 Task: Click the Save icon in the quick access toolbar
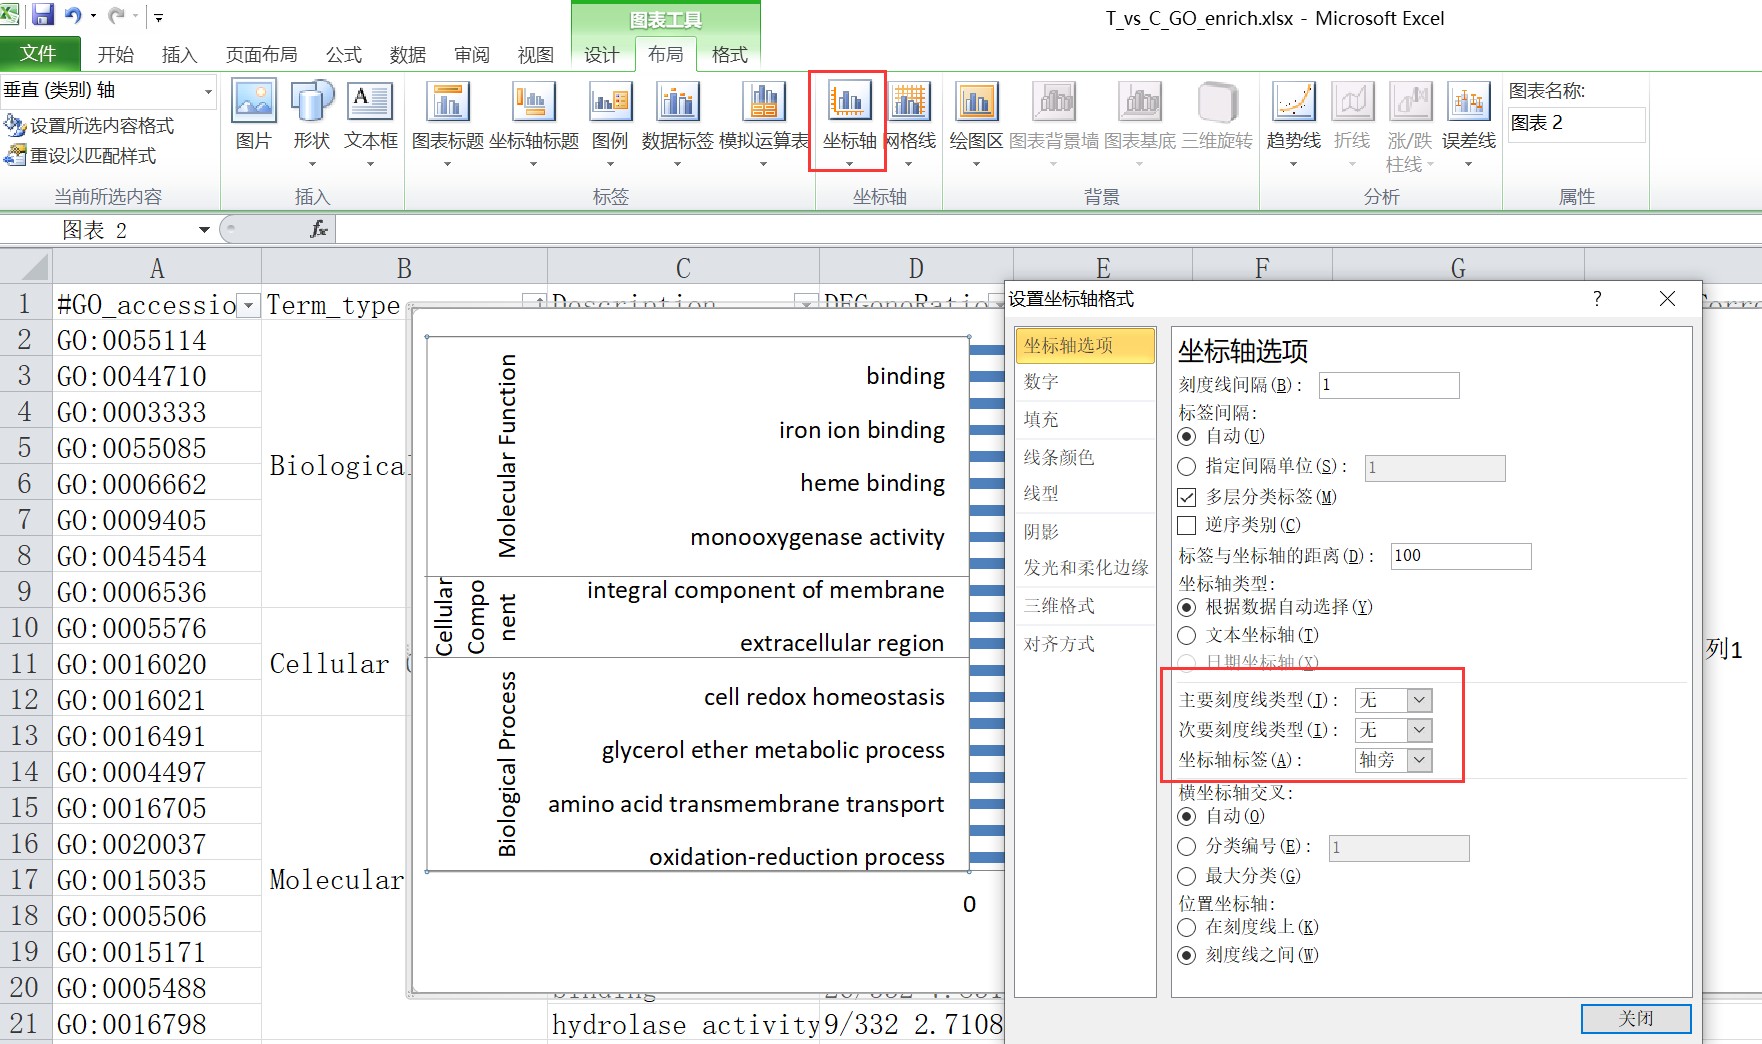[43, 15]
